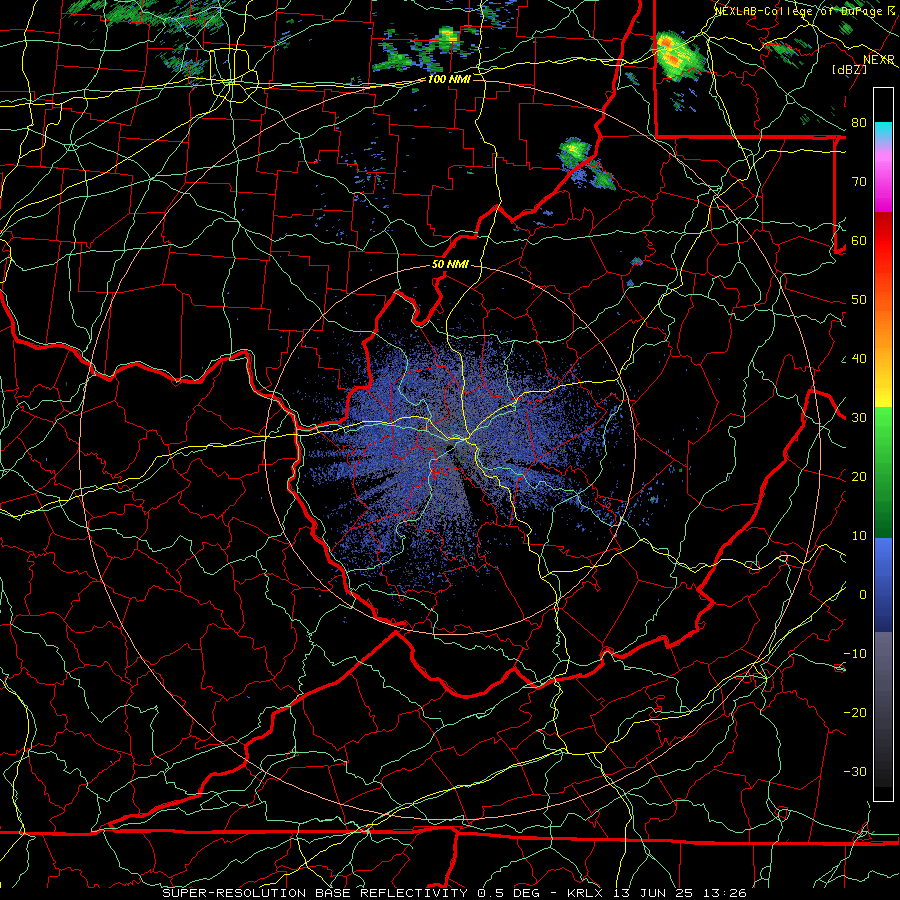Select the -10 value on the dBZ scale
This screenshot has width=900, height=900.
[855, 654]
